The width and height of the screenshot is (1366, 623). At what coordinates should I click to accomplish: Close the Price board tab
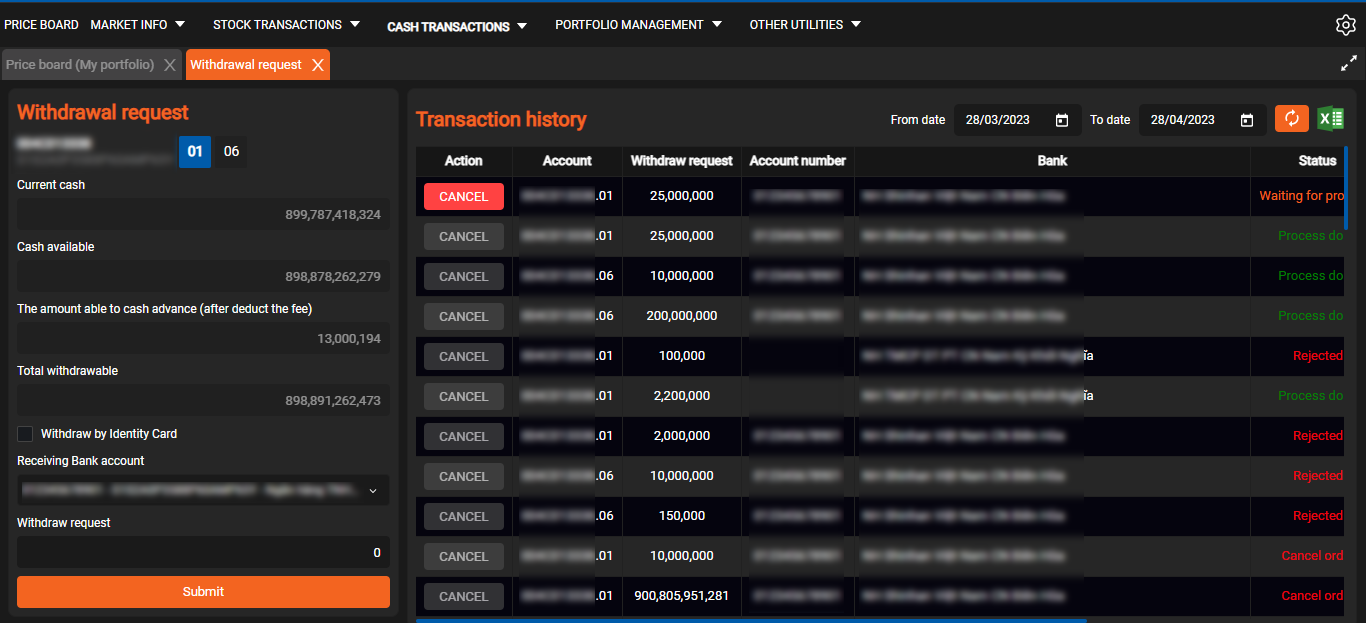coord(170,65)
